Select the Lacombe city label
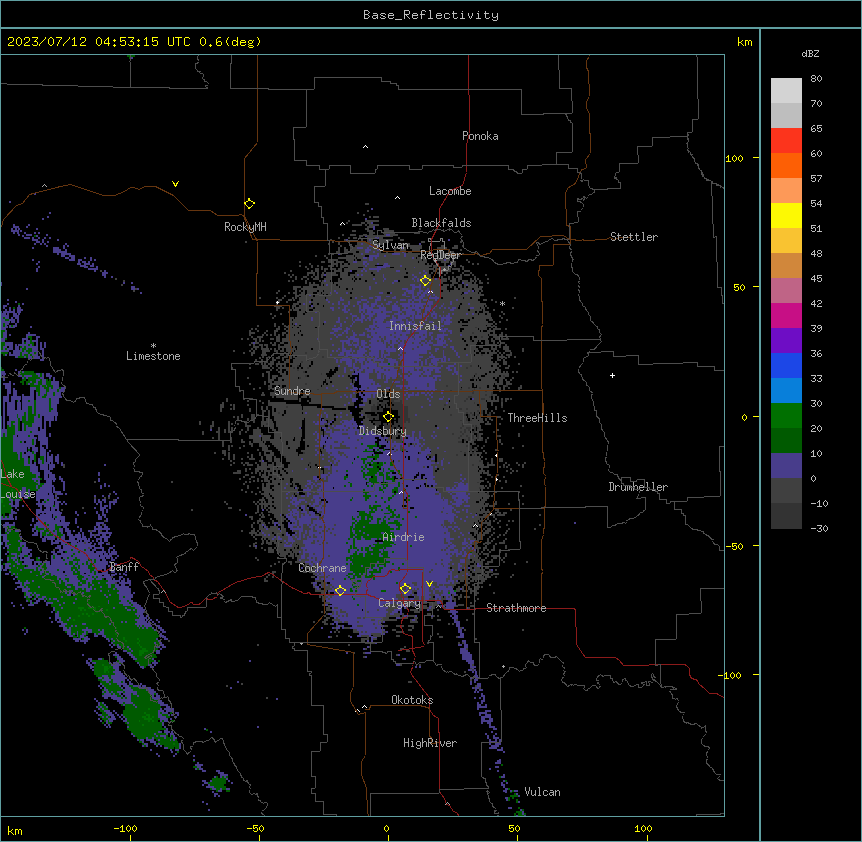862x842 pixels. (x=450, y=191)
